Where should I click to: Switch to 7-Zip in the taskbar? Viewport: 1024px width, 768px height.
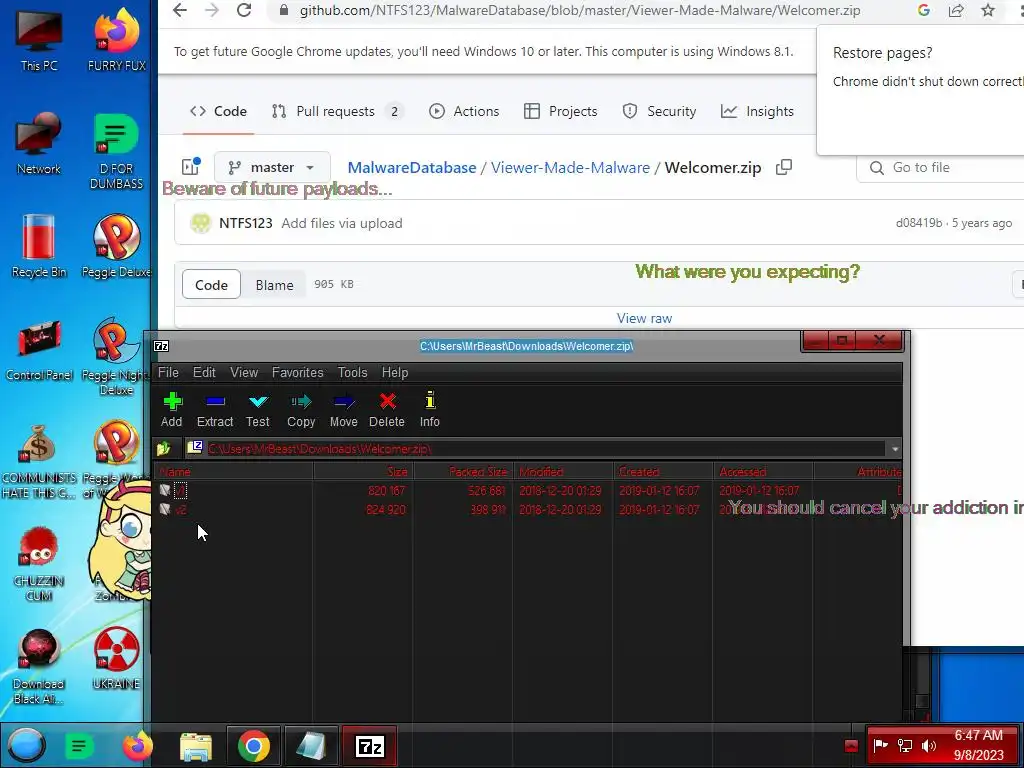[x=370, y=746]
